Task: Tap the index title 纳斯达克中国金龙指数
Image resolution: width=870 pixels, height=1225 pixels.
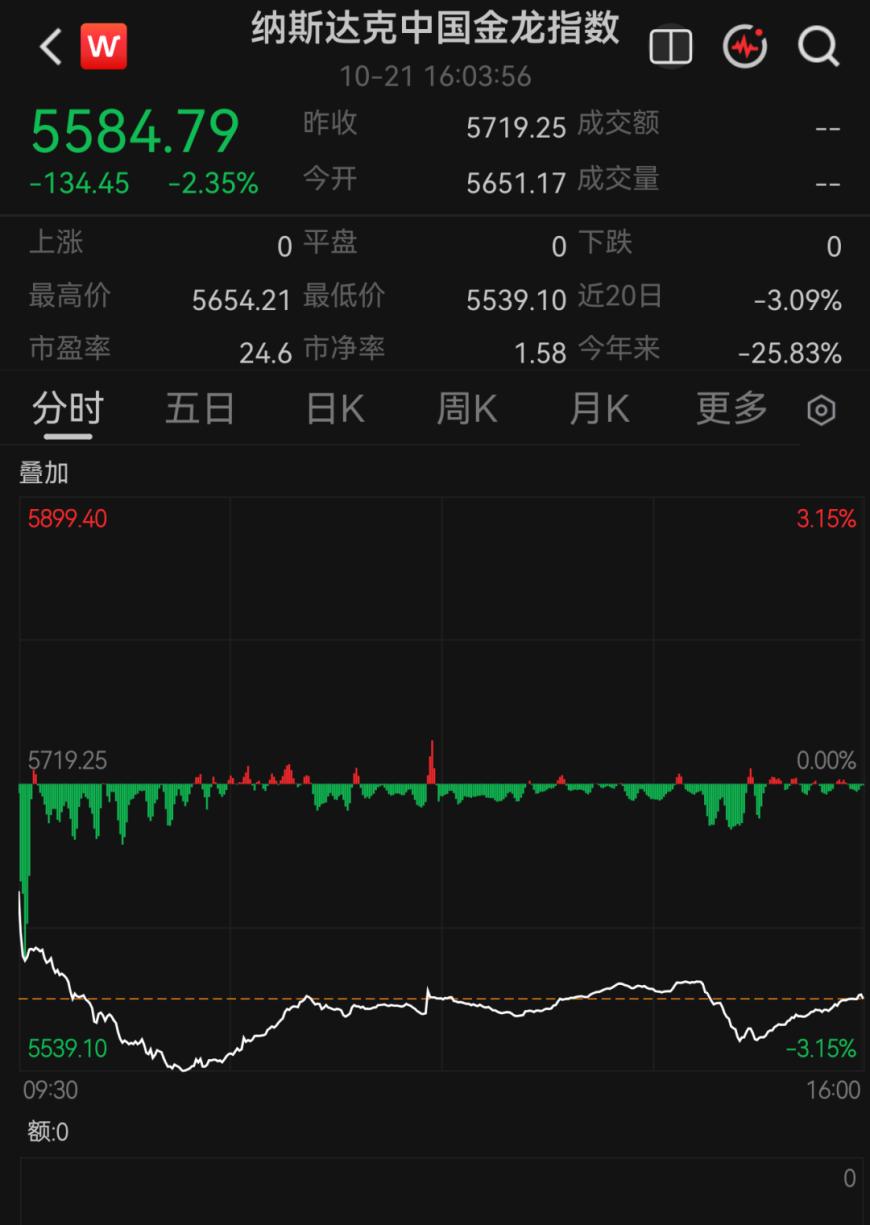Action: (436, 28)
